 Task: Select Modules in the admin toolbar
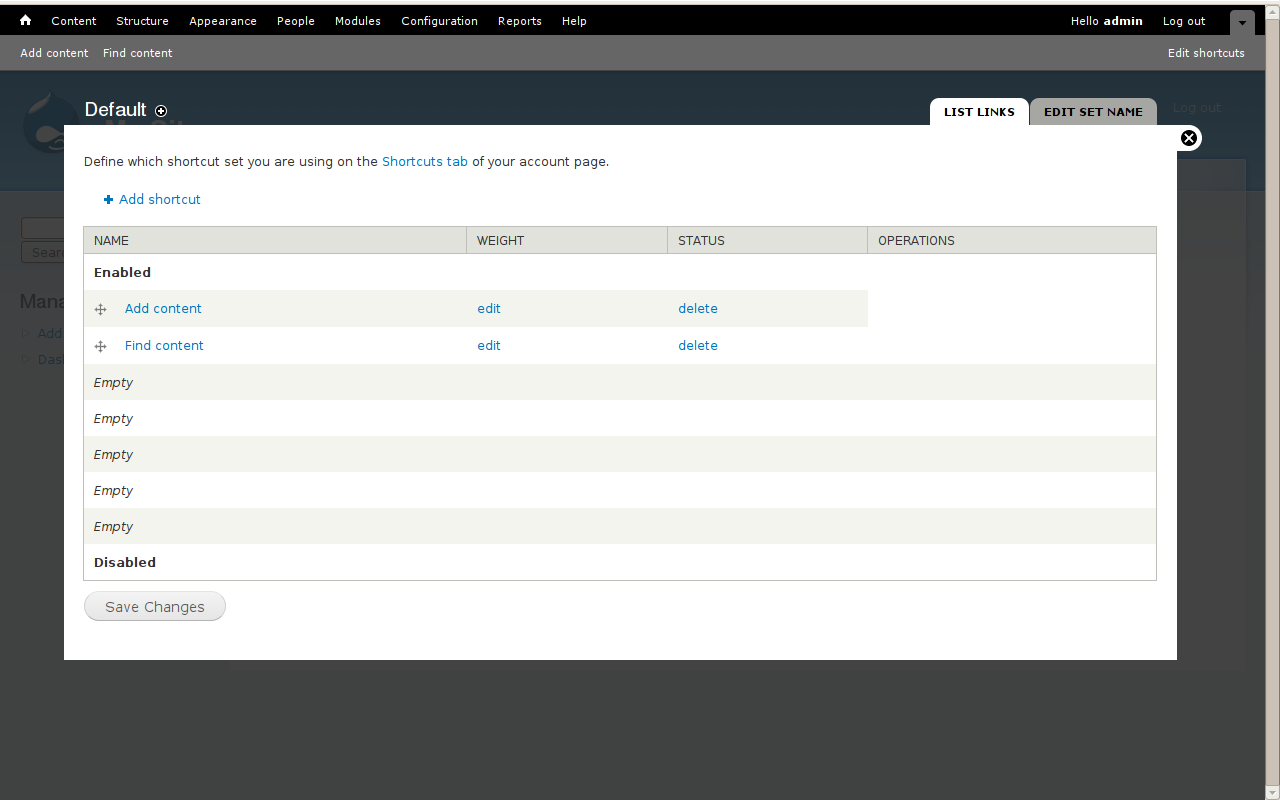(358, 21)
